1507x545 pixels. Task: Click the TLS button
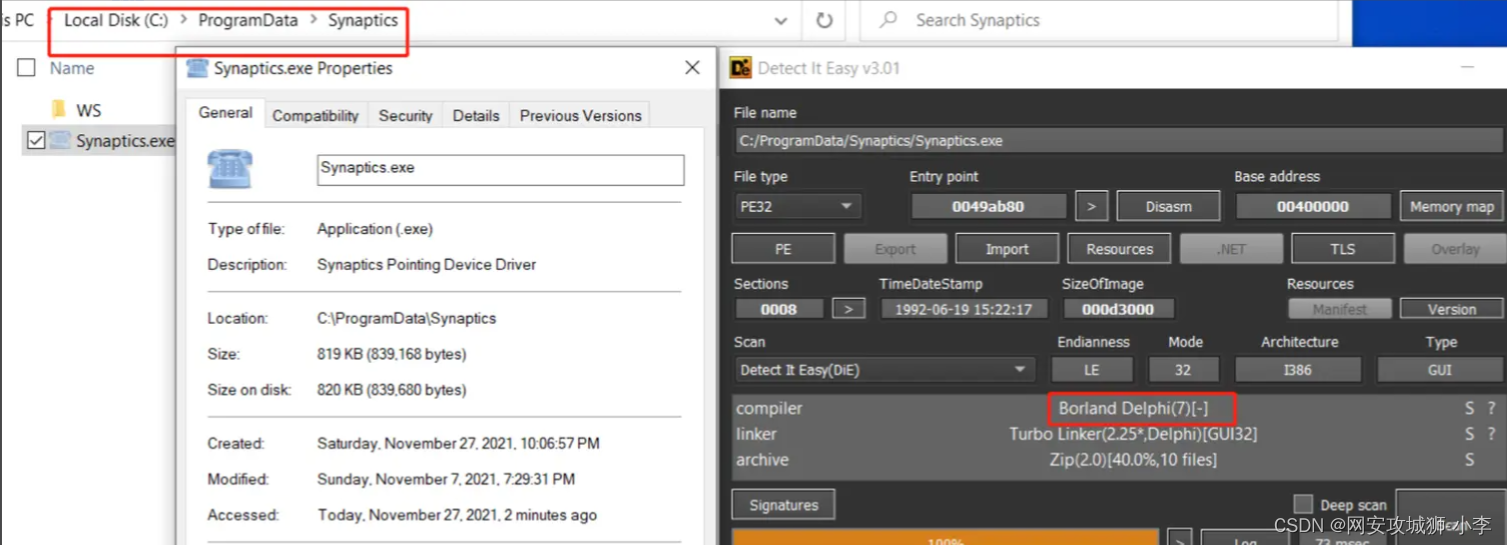click(1342, 249)
